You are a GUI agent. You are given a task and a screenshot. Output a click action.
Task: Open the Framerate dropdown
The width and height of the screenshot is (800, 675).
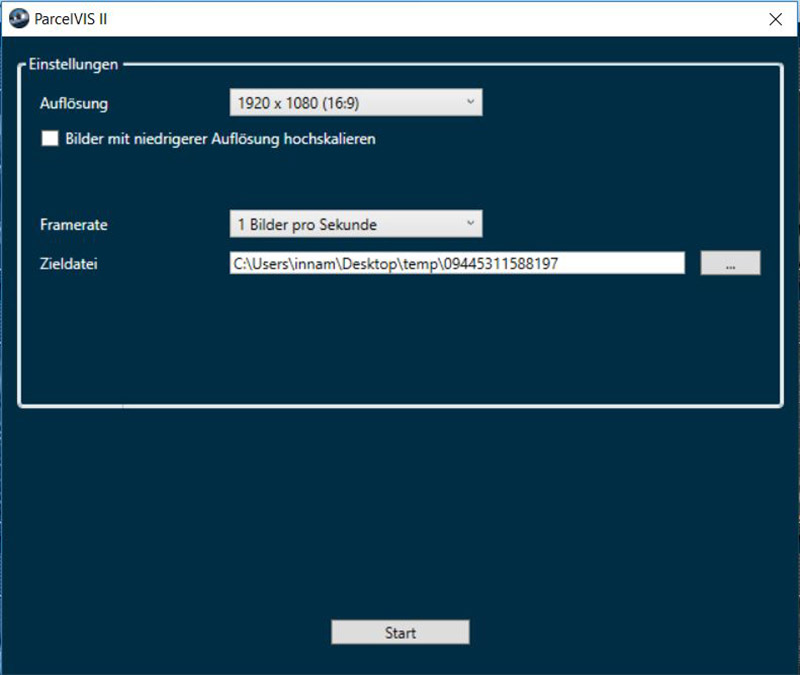pyautogui.click(x=356, y=224)
